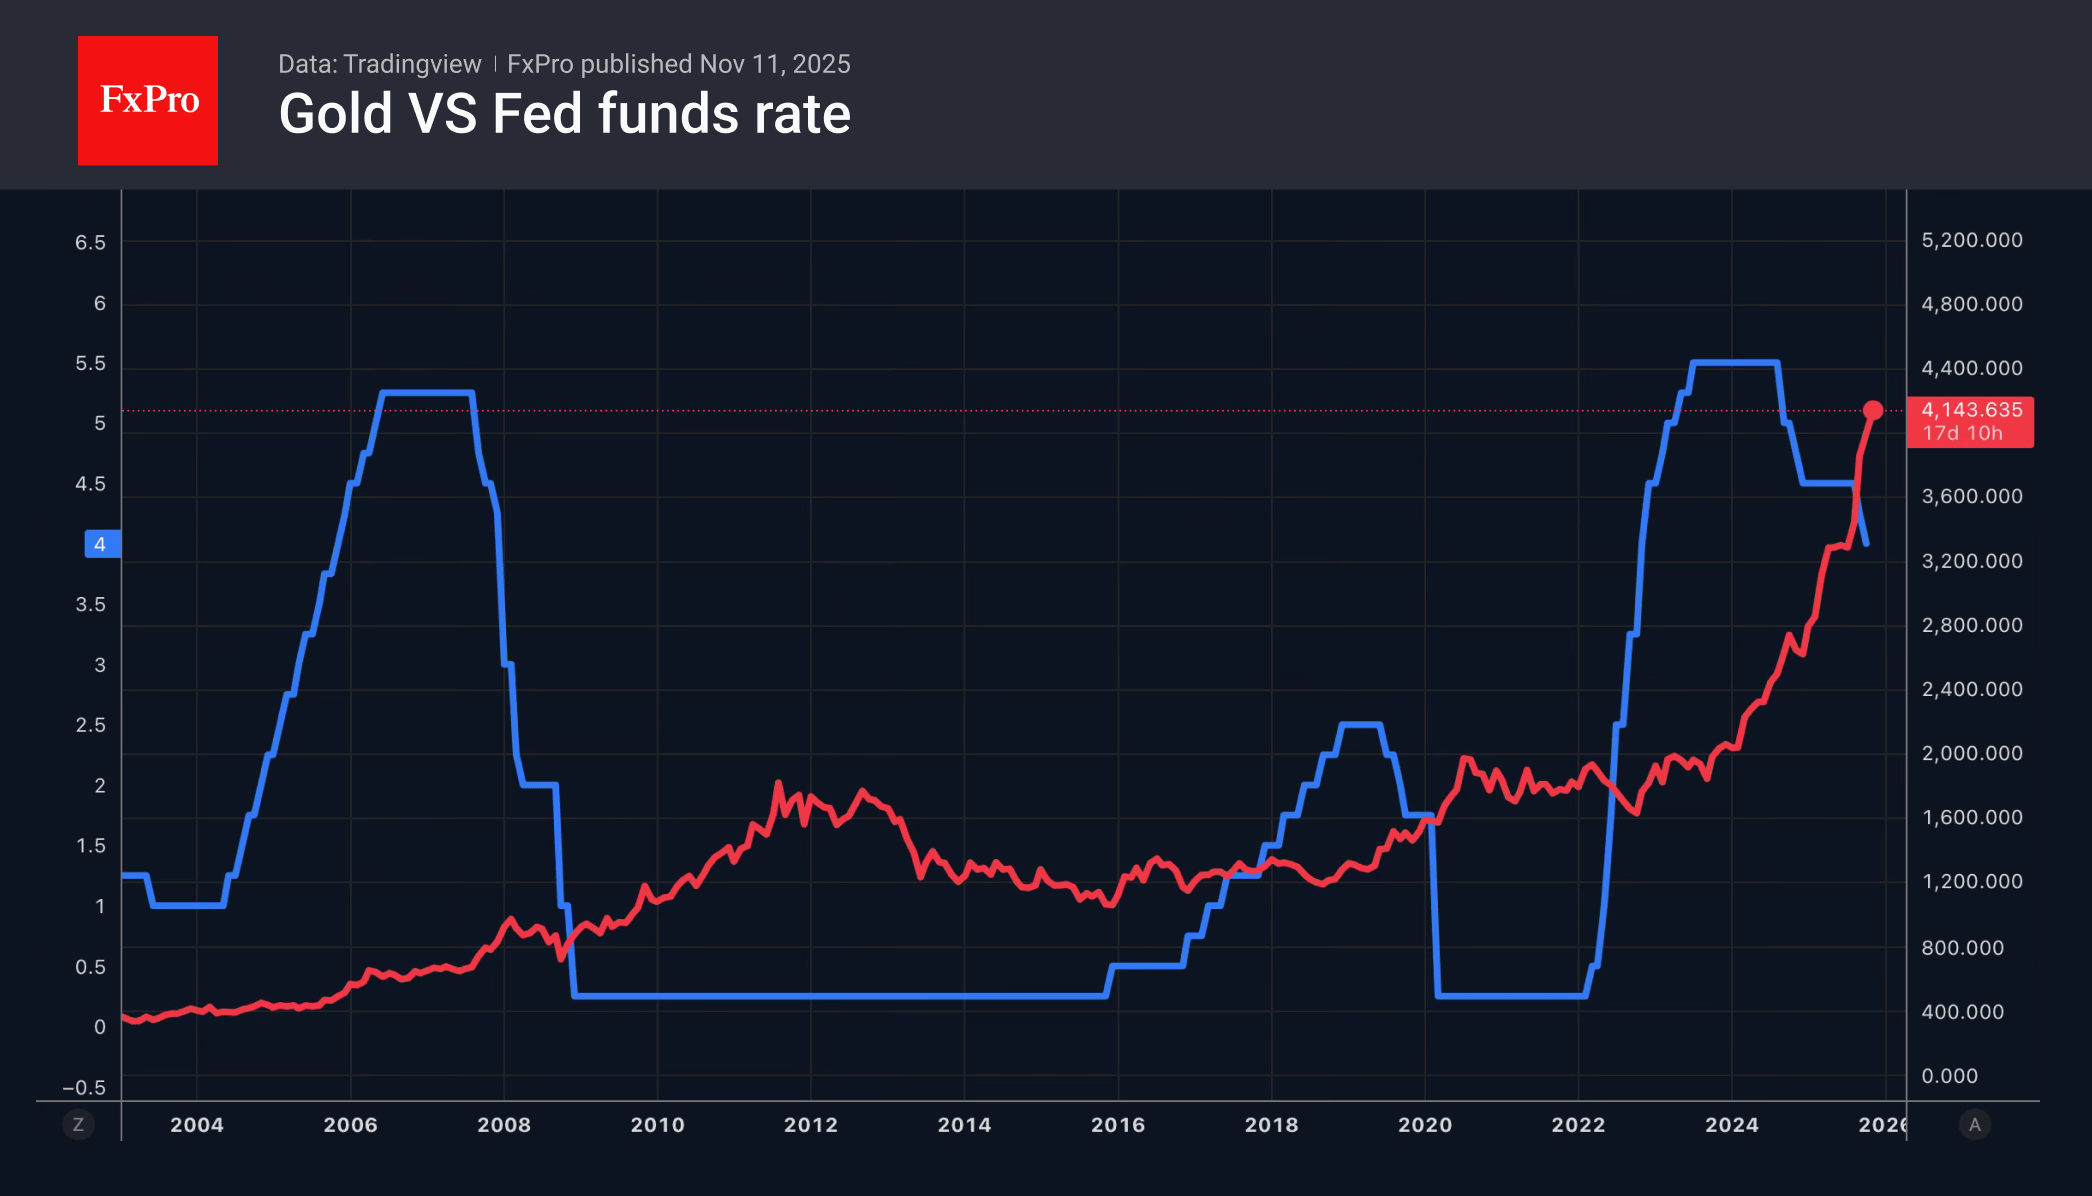Click the 0.000 right axis label
Screen dimensions: 2092x1196
pos(1949,1076)
